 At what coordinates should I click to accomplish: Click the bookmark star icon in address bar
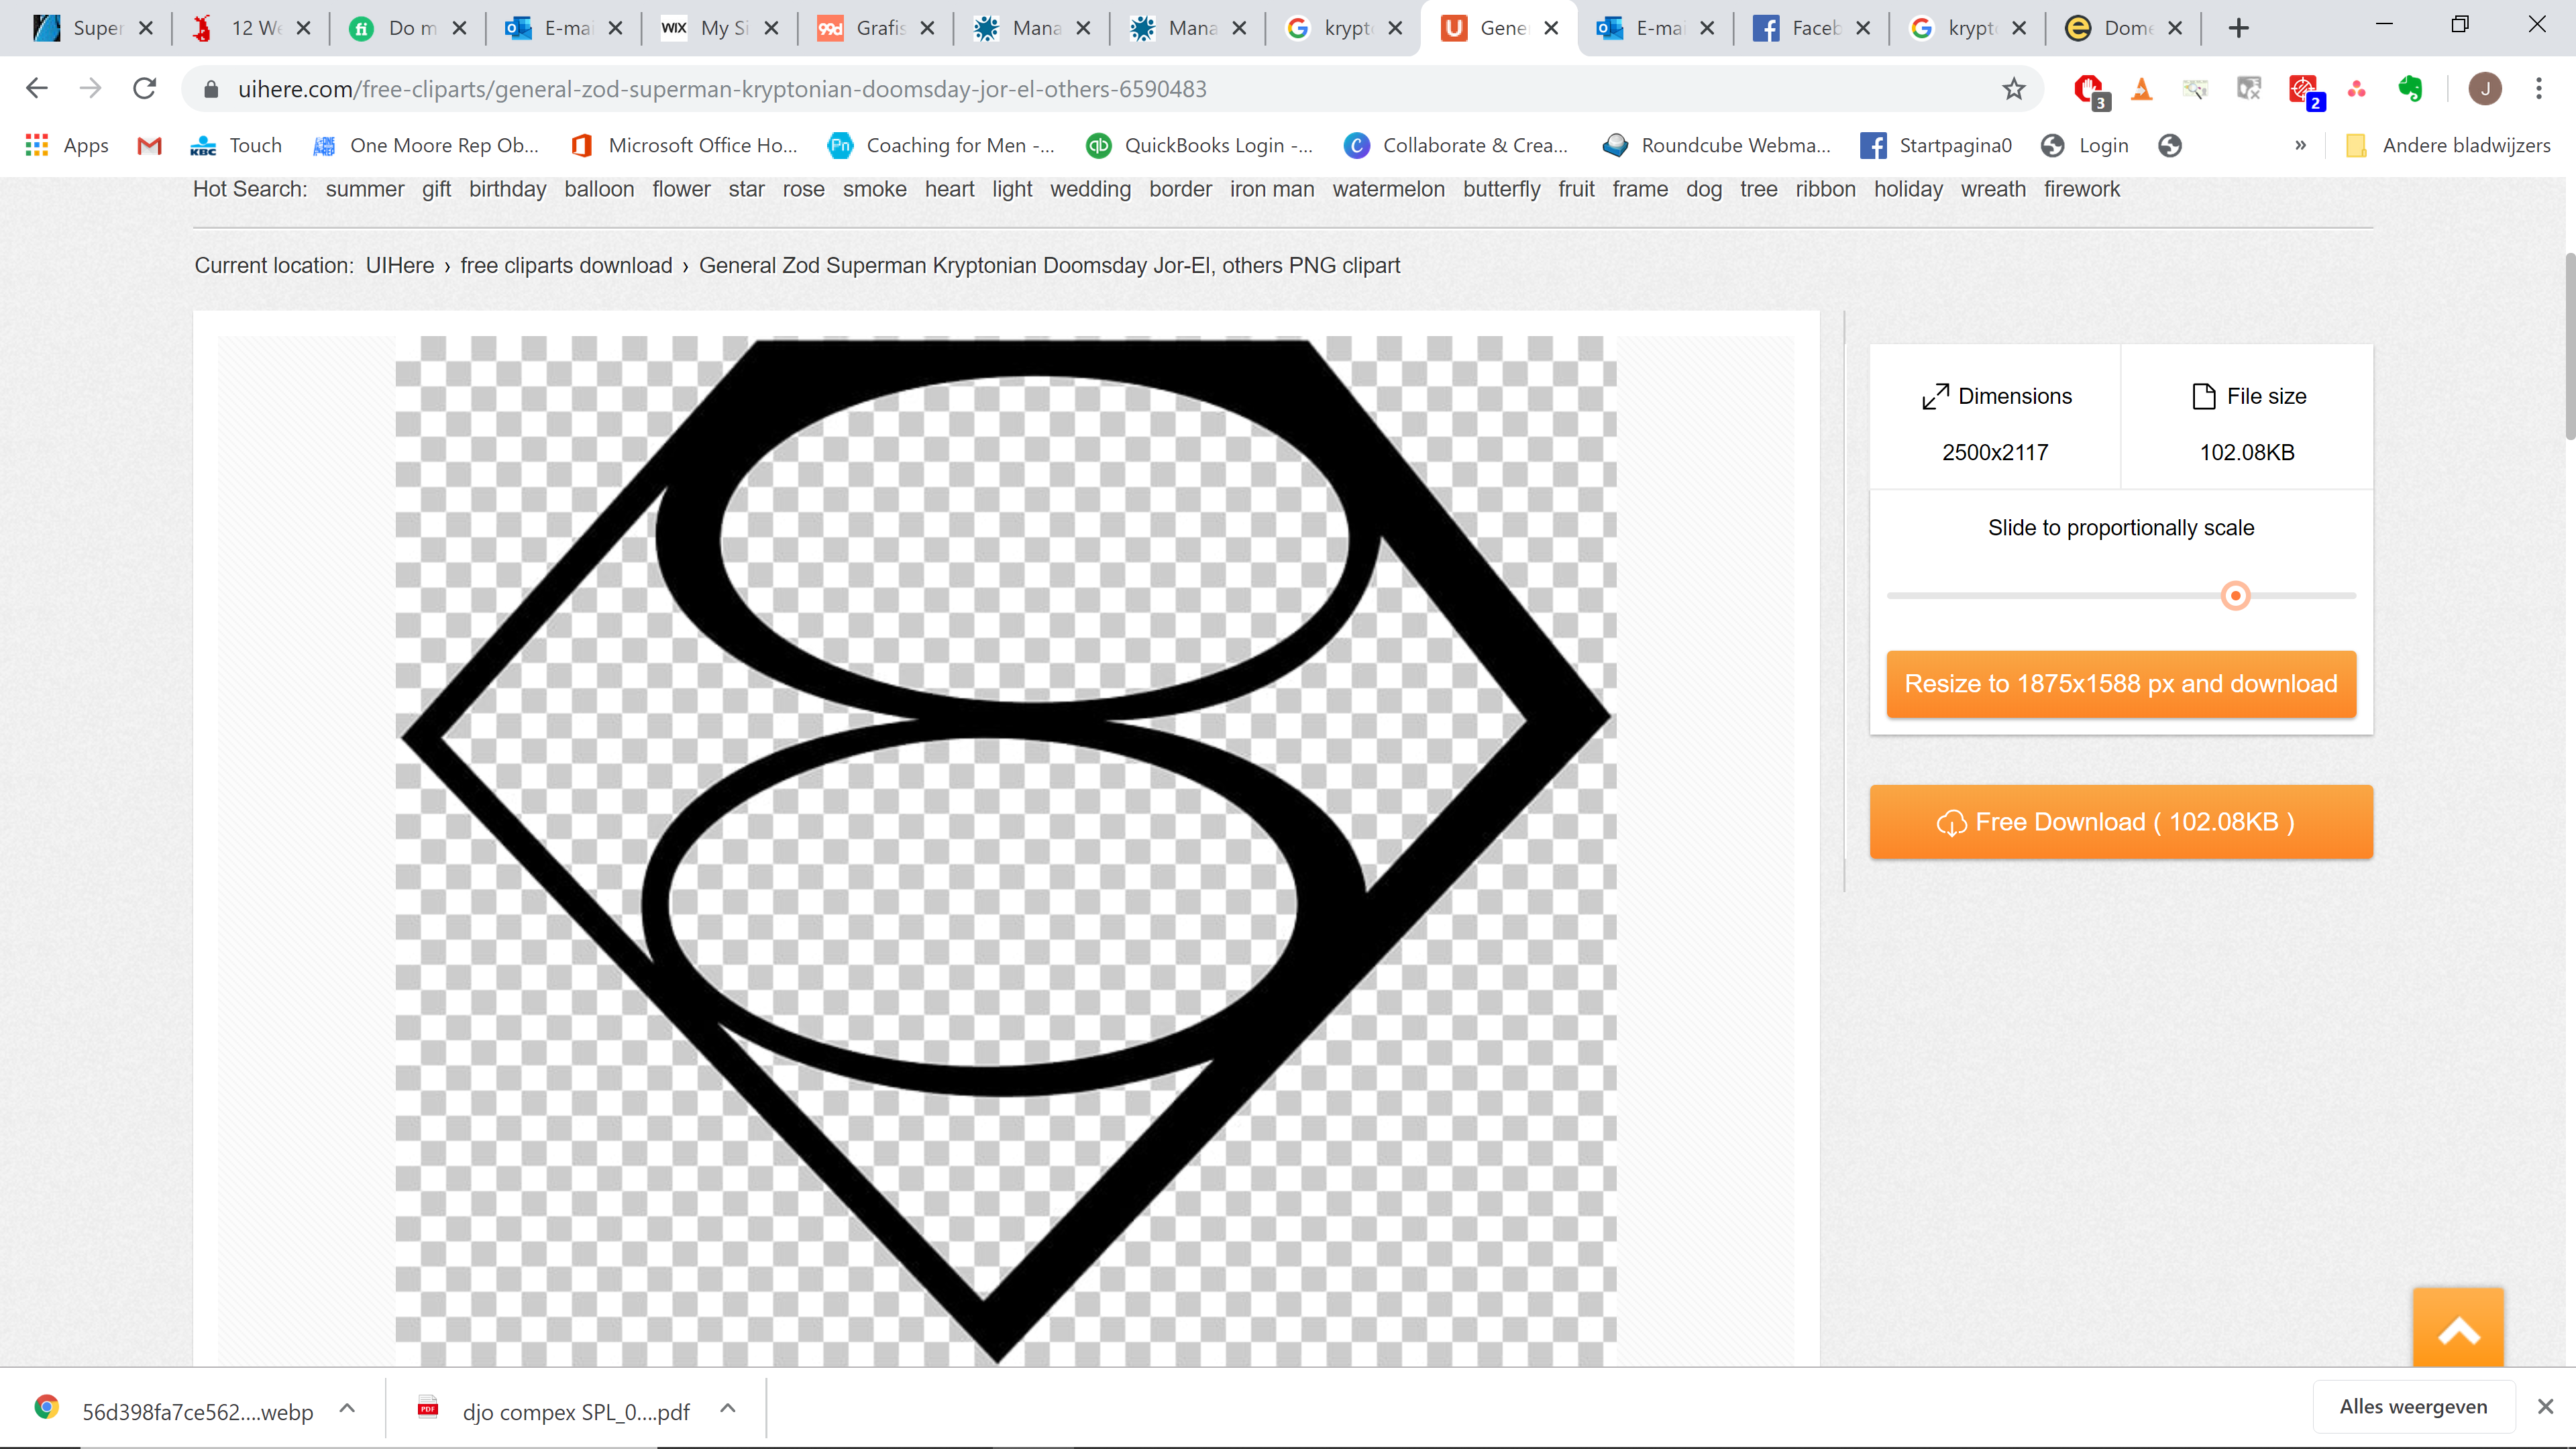coord(2013,89)
